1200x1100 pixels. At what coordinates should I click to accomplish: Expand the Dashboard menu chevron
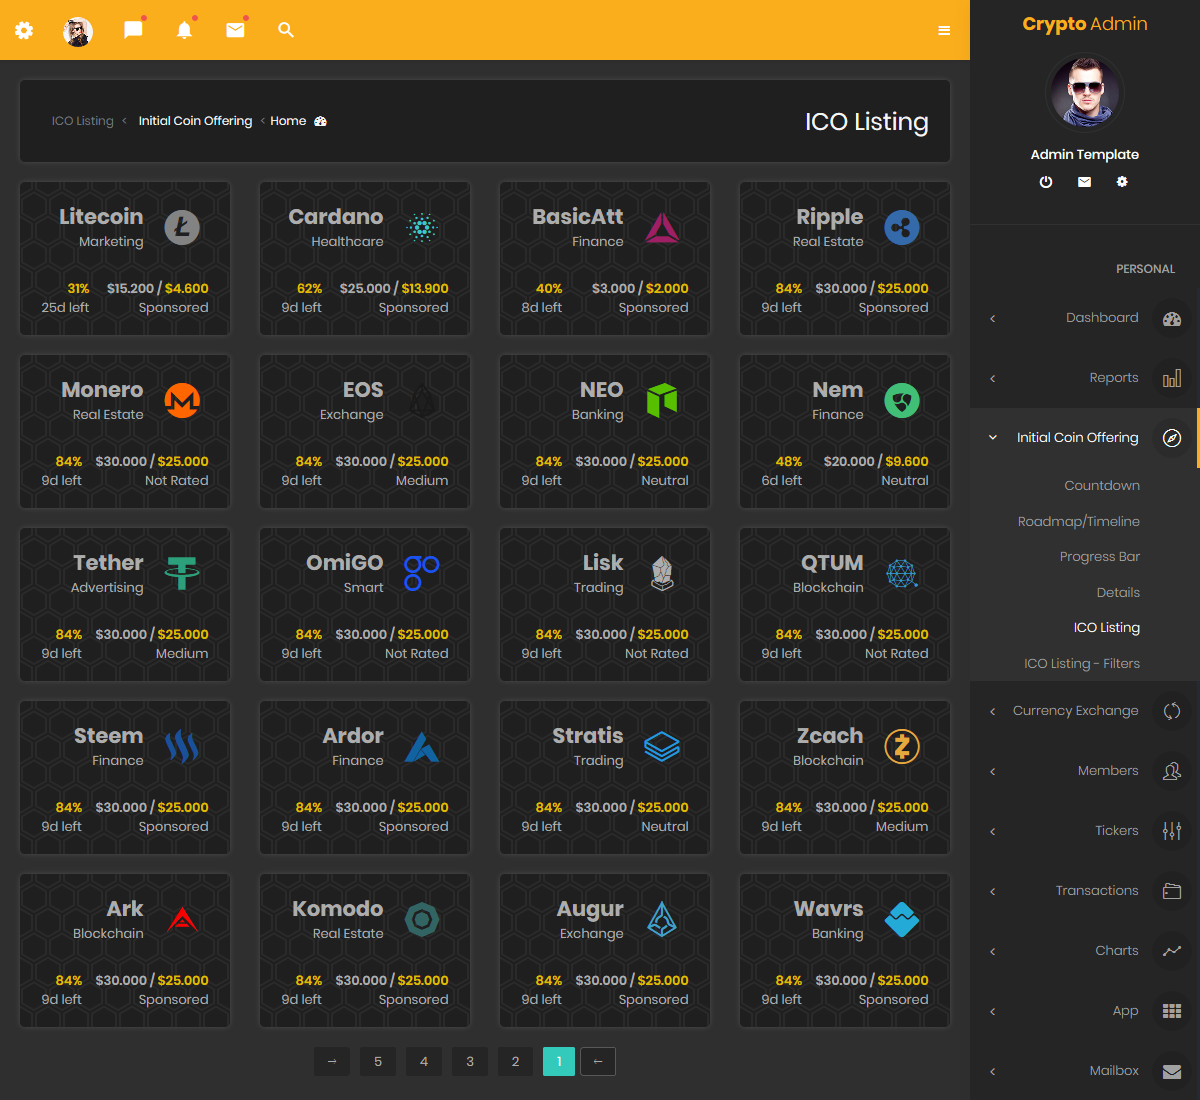coord(993,319)
